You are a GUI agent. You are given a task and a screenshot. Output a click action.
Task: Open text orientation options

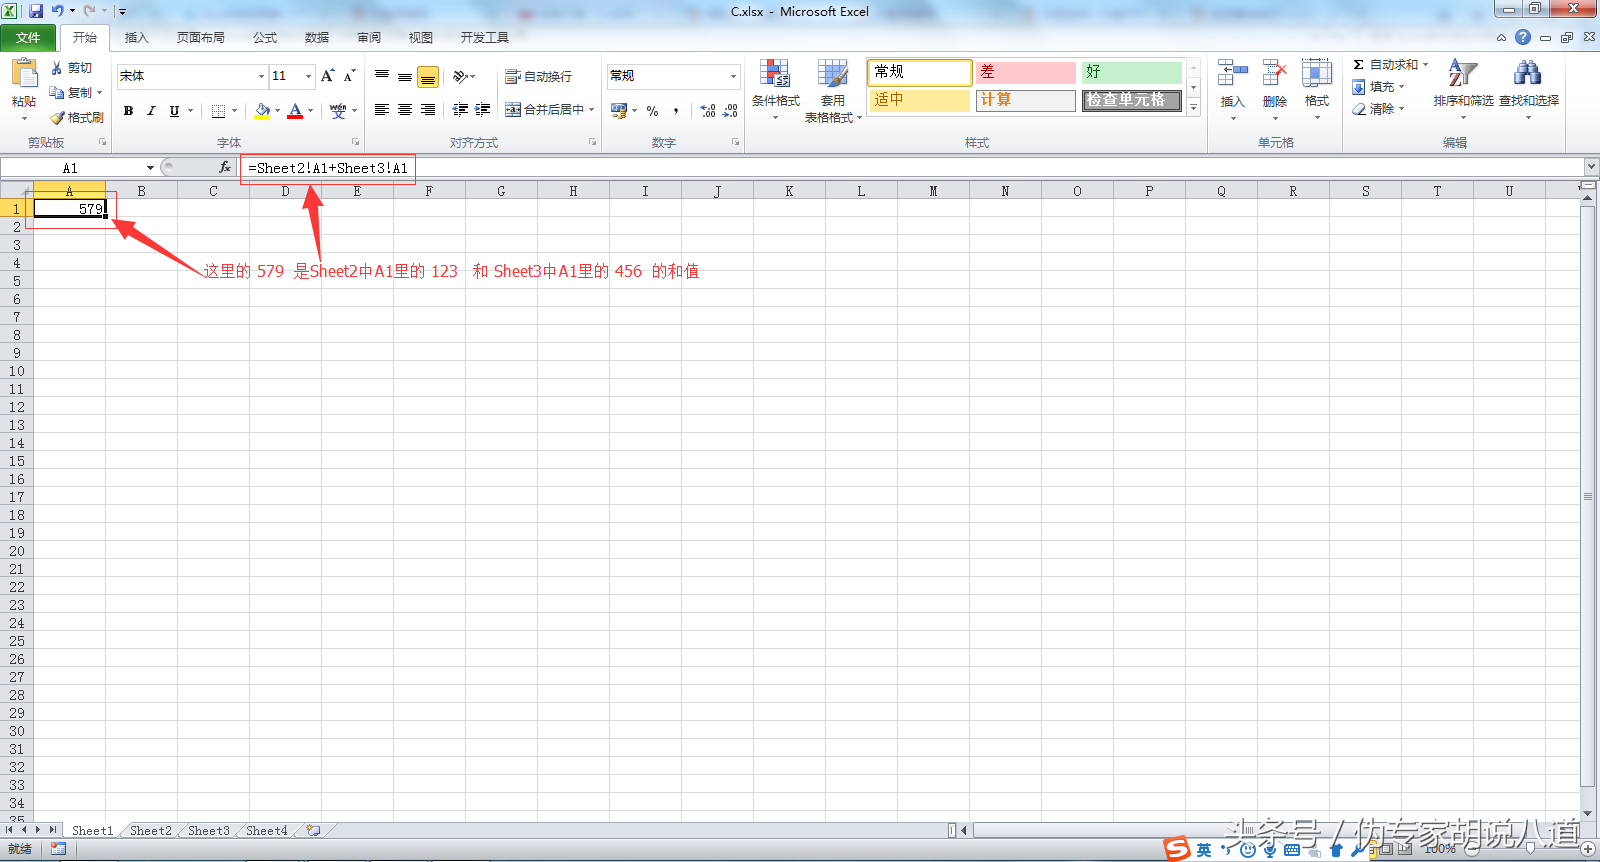(463, 76)
